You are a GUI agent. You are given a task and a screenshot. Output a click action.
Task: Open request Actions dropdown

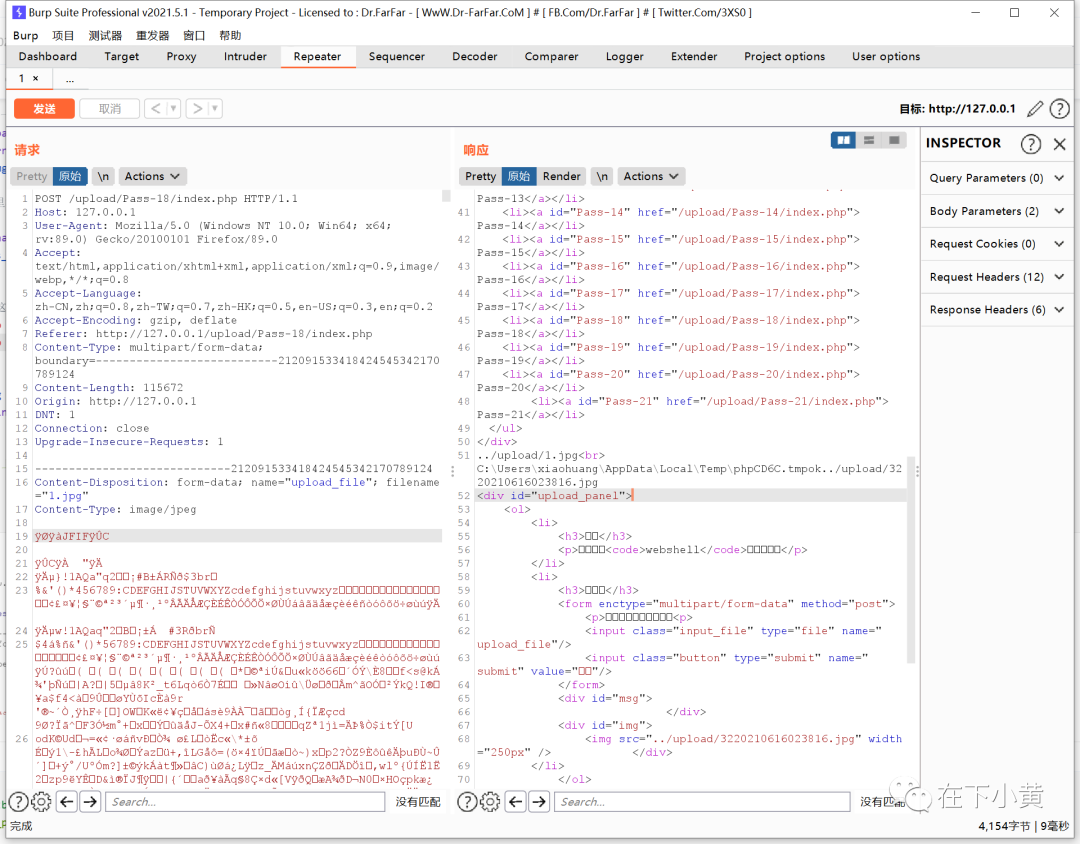coord(153,176)
